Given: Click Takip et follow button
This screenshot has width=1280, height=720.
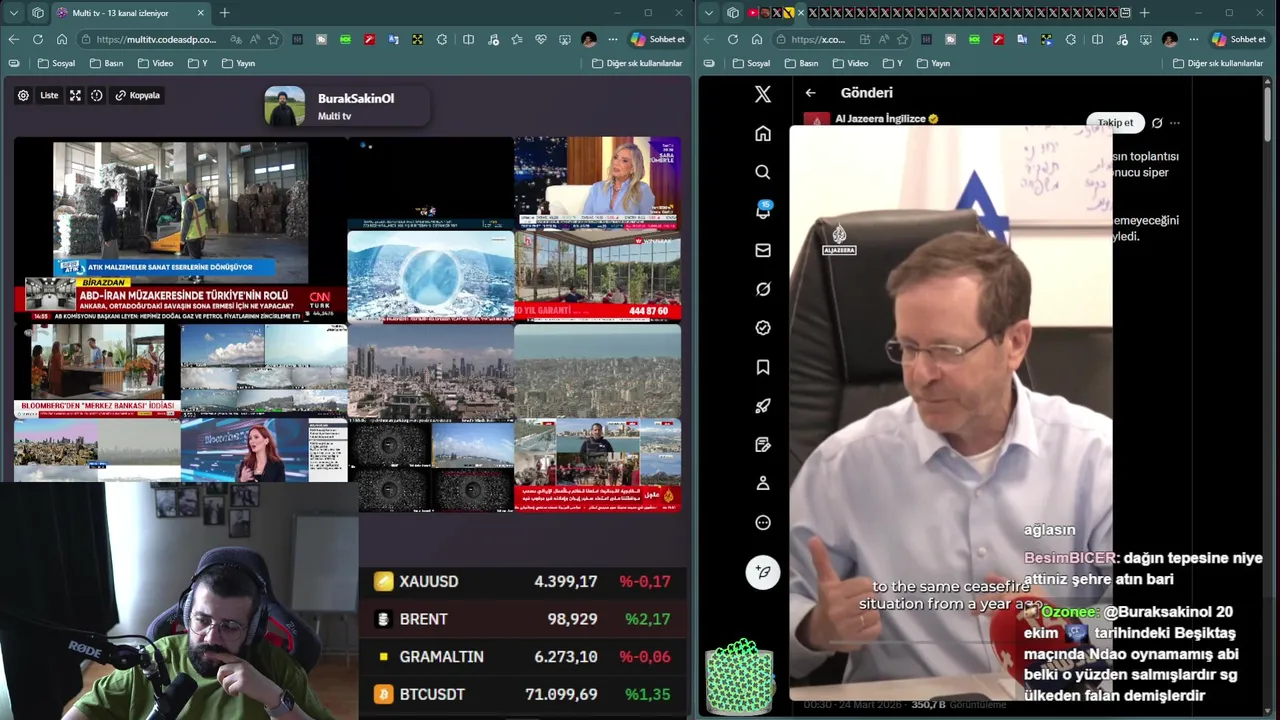Looking at the screenshot, I should point(1115,123).
